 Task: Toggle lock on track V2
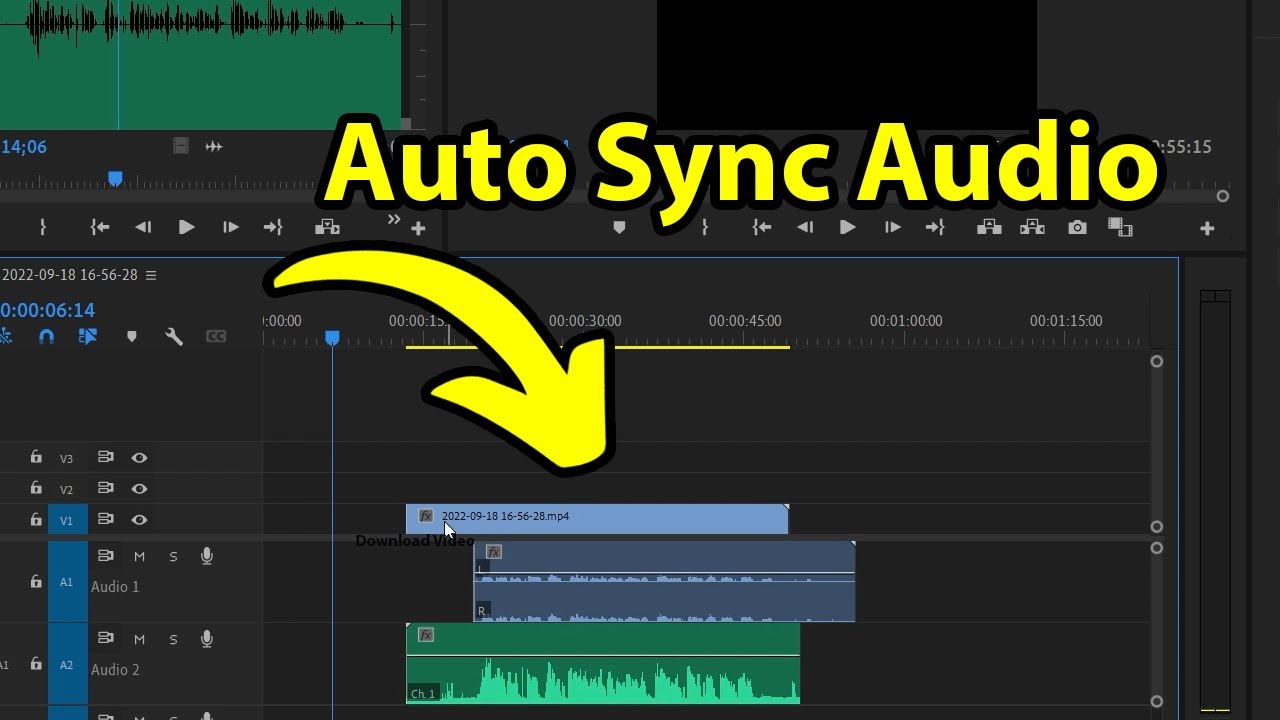(x=36, y=488)
